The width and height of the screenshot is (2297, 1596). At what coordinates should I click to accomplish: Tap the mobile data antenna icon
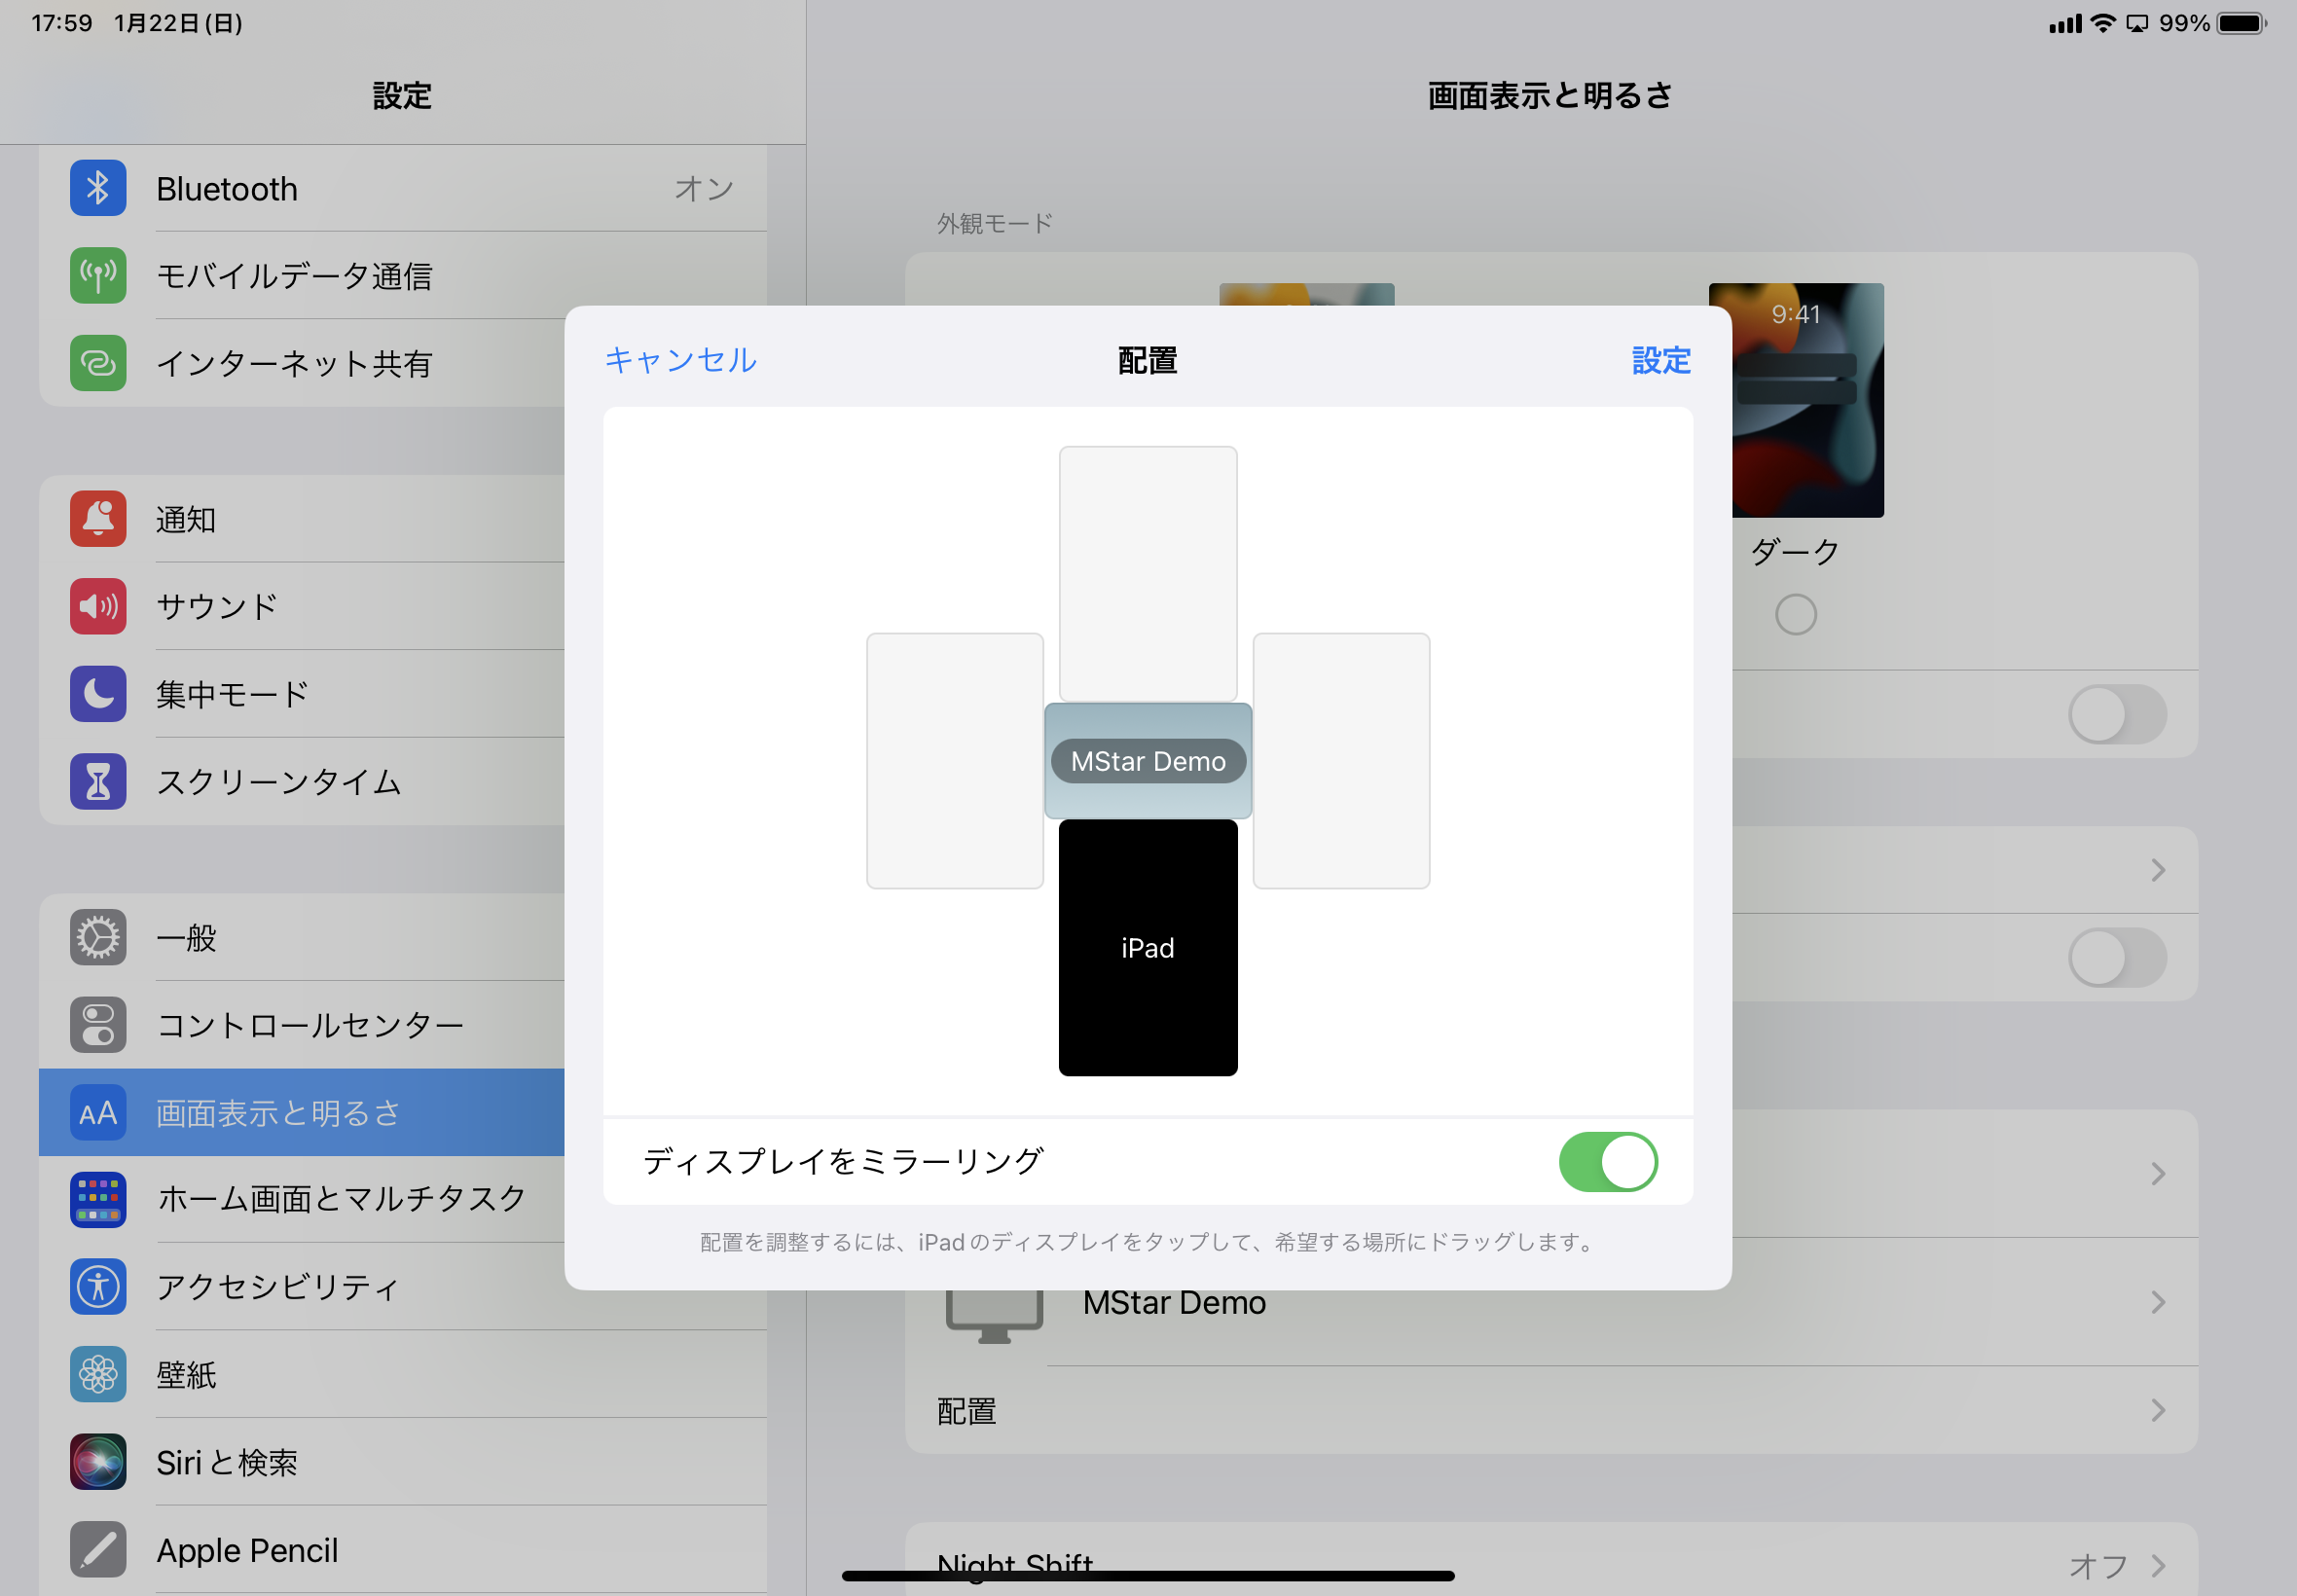(98, 275)
